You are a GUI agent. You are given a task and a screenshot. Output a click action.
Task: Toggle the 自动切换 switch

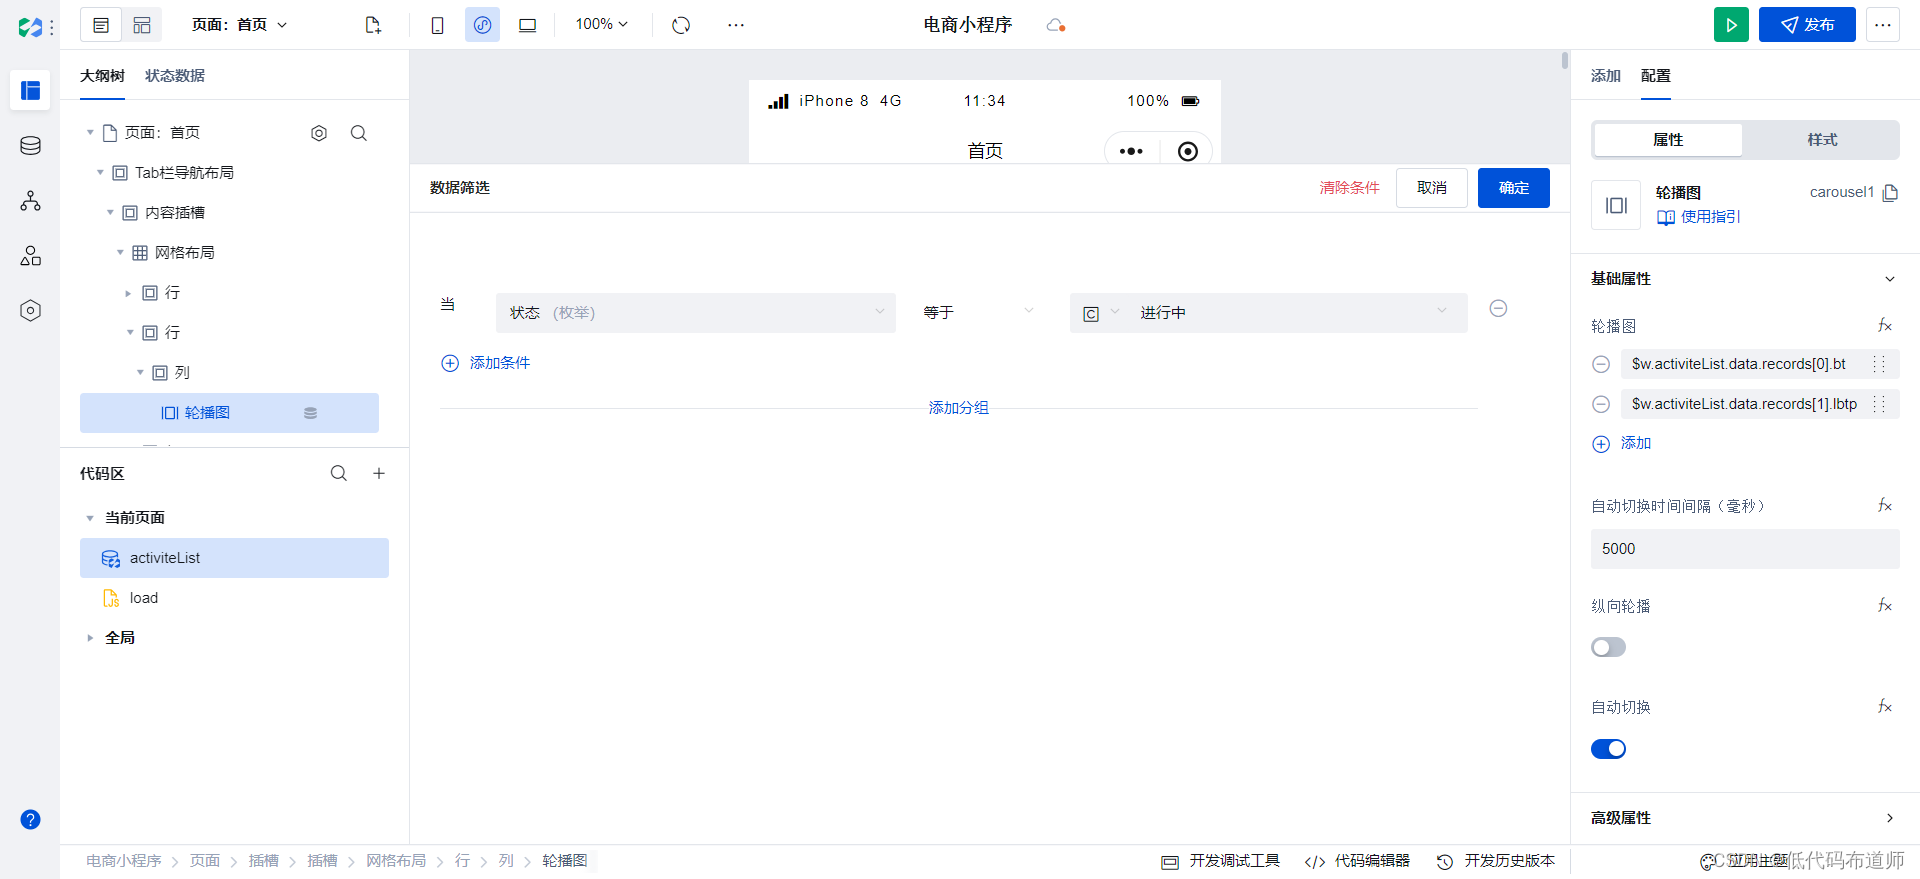click(x=1608, y=749)
